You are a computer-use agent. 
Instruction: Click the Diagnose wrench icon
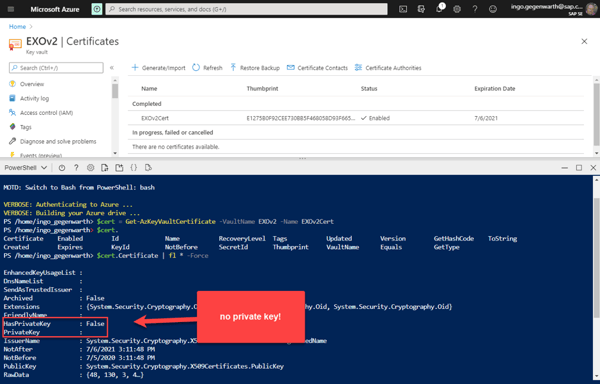[12, 141]
